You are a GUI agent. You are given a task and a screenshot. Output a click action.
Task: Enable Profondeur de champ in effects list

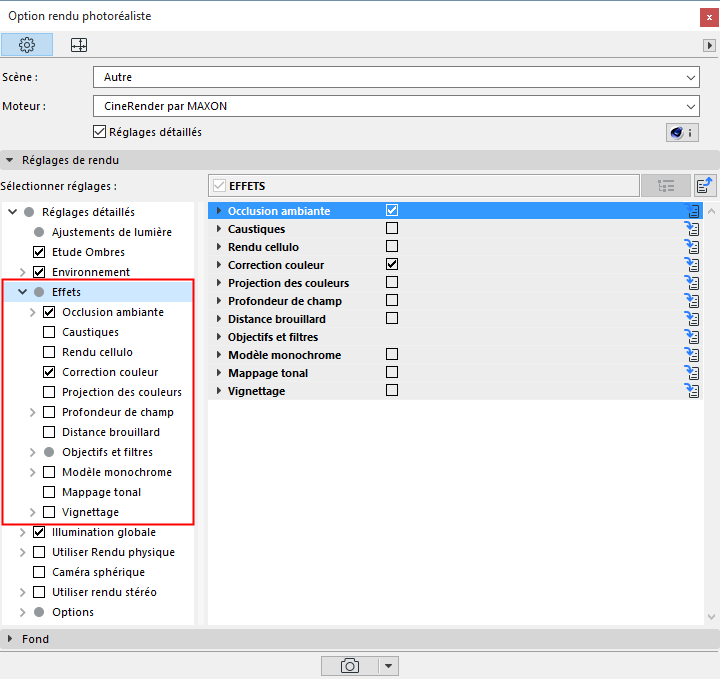392,300
